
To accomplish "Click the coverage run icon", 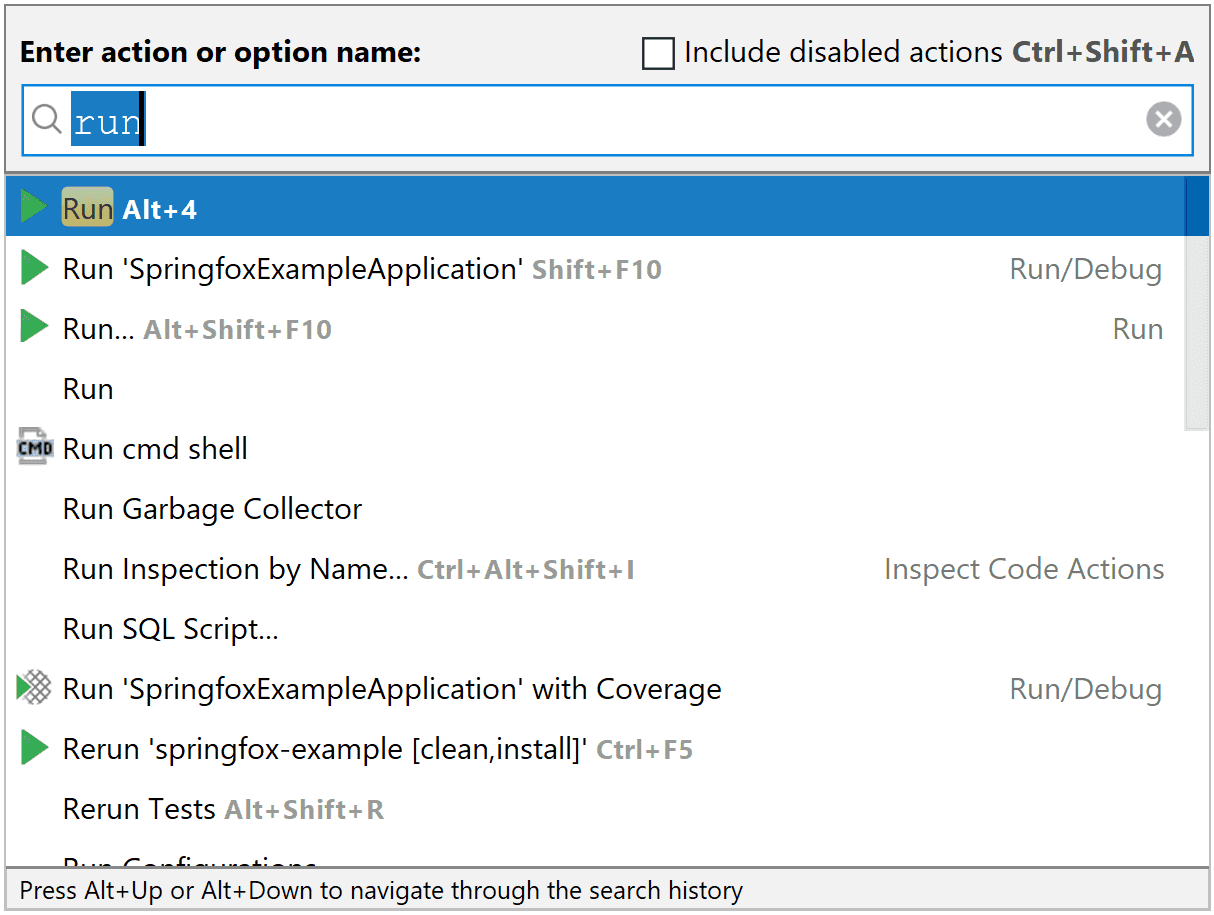I will (35, 688).
